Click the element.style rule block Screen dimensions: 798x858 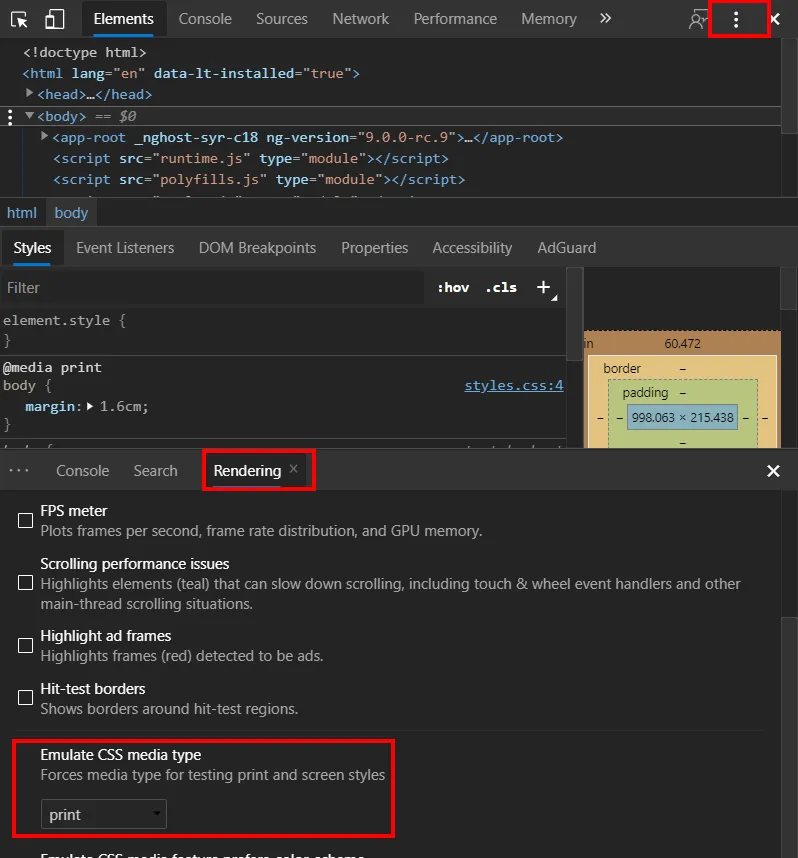point(283,331)
